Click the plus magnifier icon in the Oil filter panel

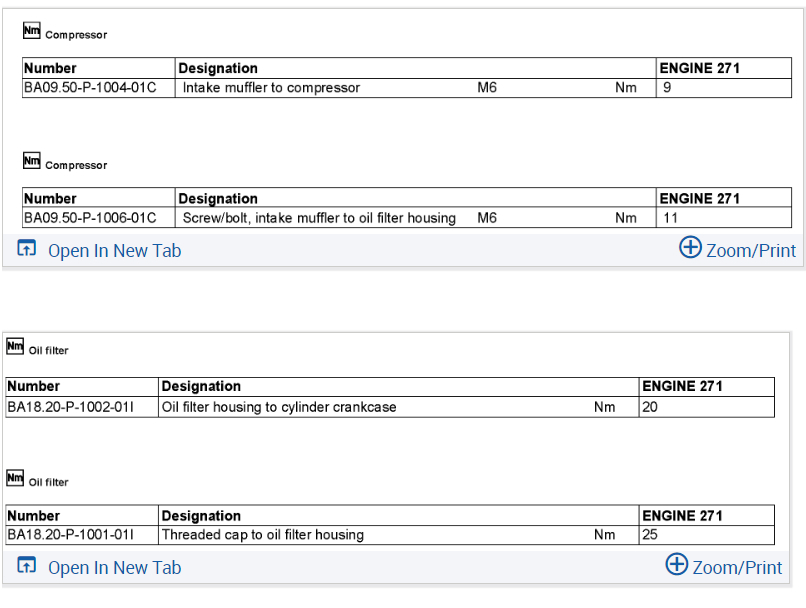677,565
